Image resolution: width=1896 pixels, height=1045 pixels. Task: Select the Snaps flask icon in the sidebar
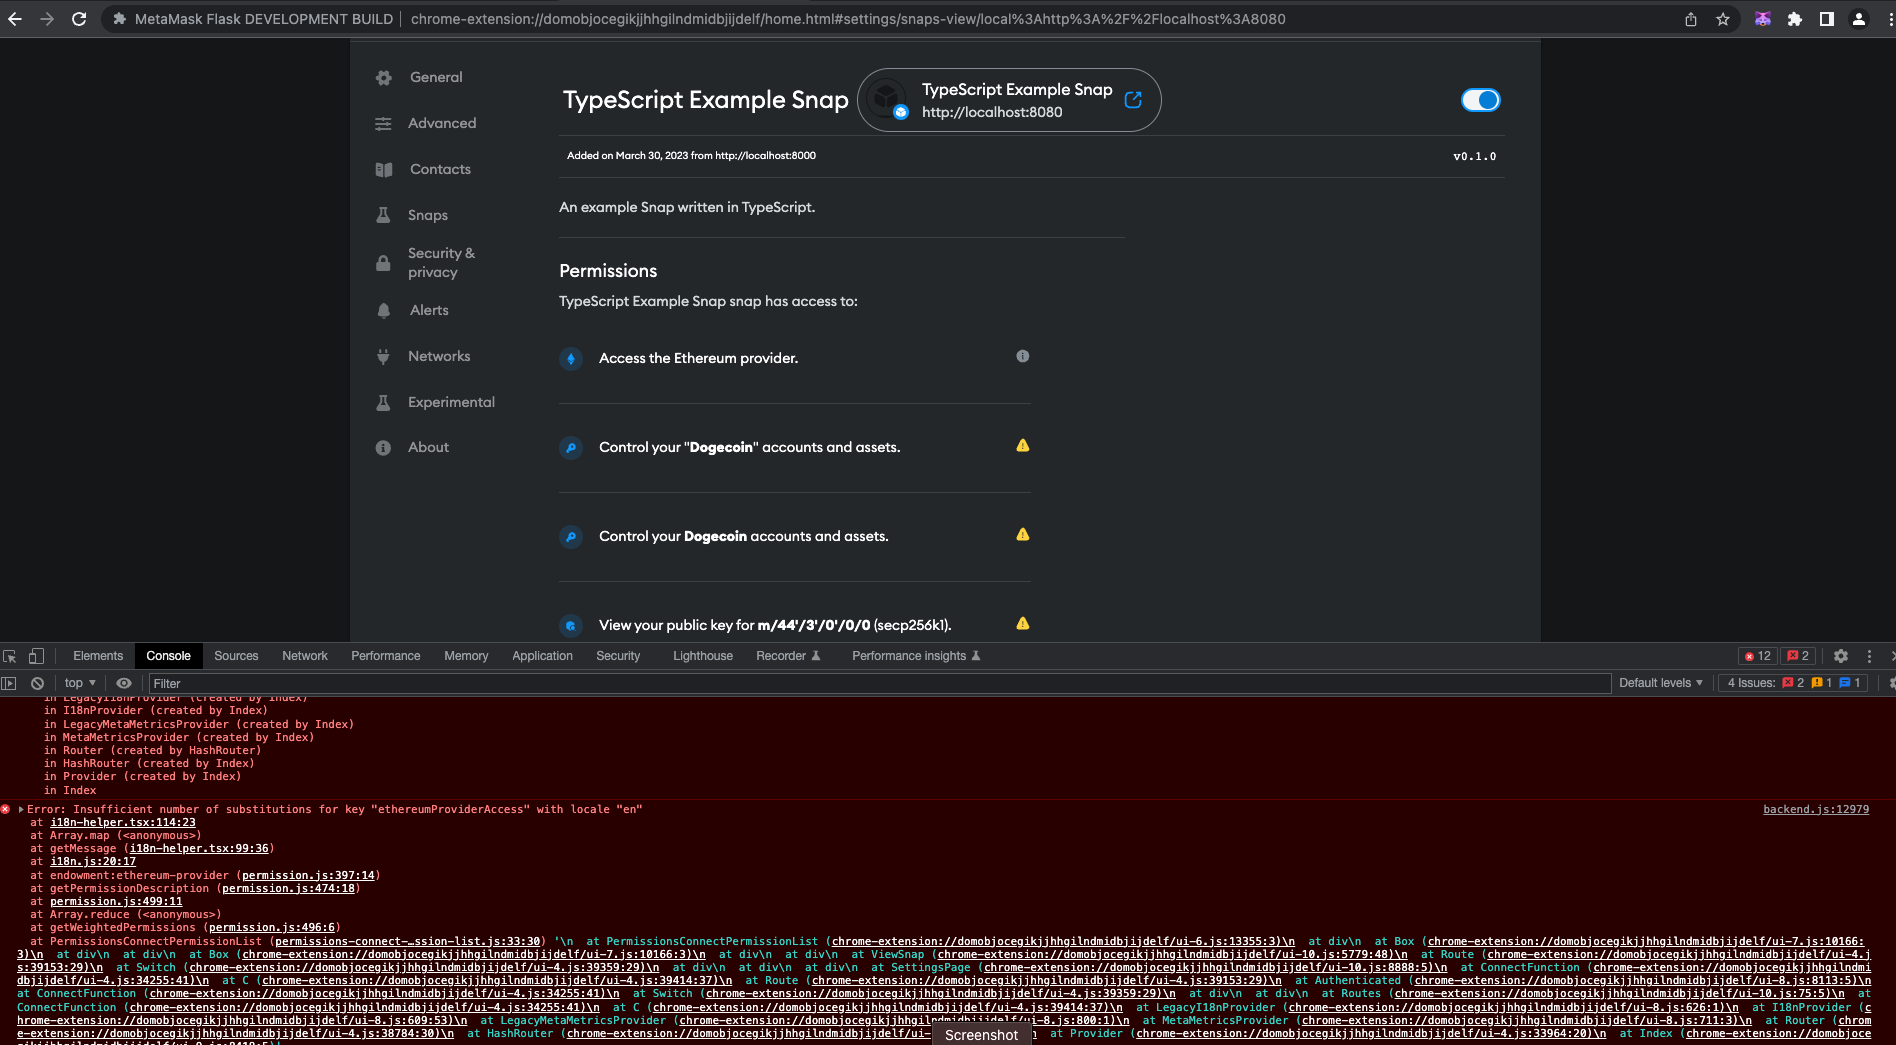click(383, 215)
